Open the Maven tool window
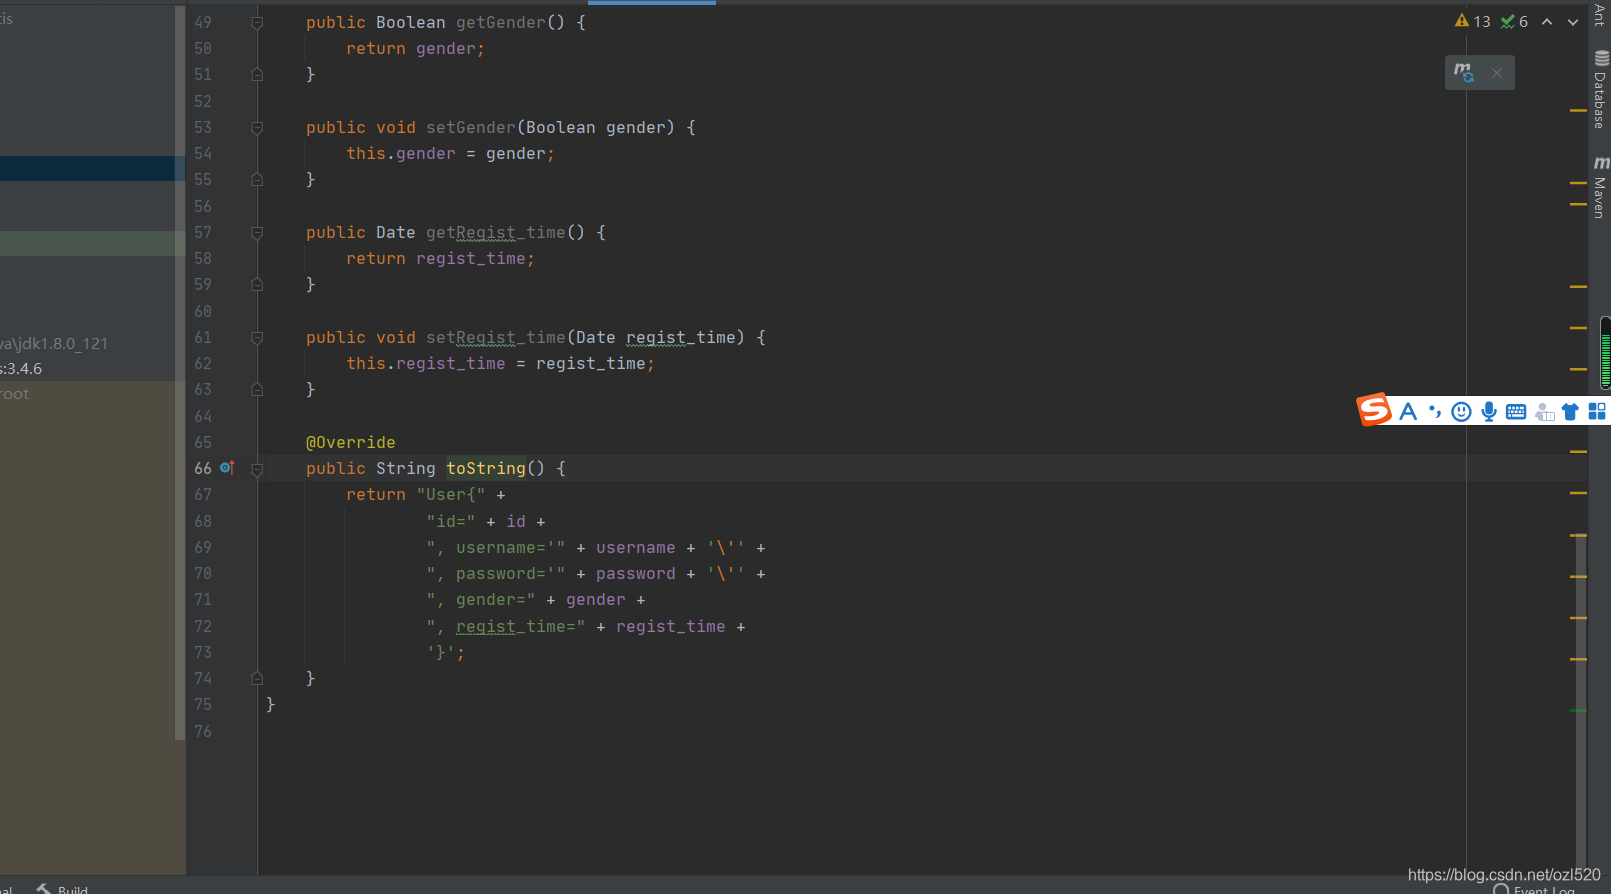The width and height of the screenshot is (1611, 894). pyautogui.click(x=1600, y=187)
